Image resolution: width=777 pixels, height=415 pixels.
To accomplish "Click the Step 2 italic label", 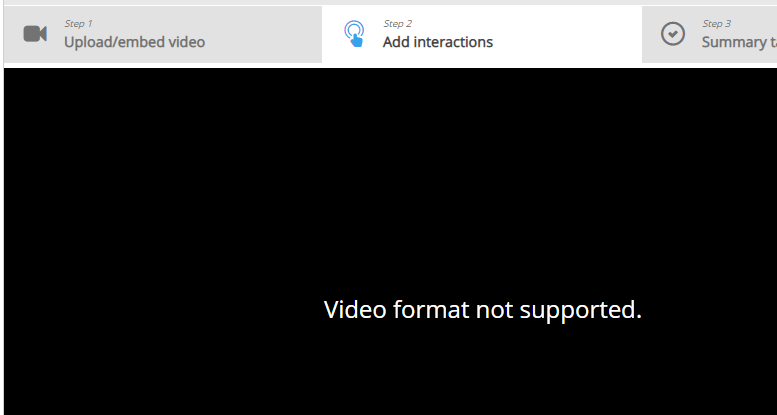I will click(x=397, y=23).
